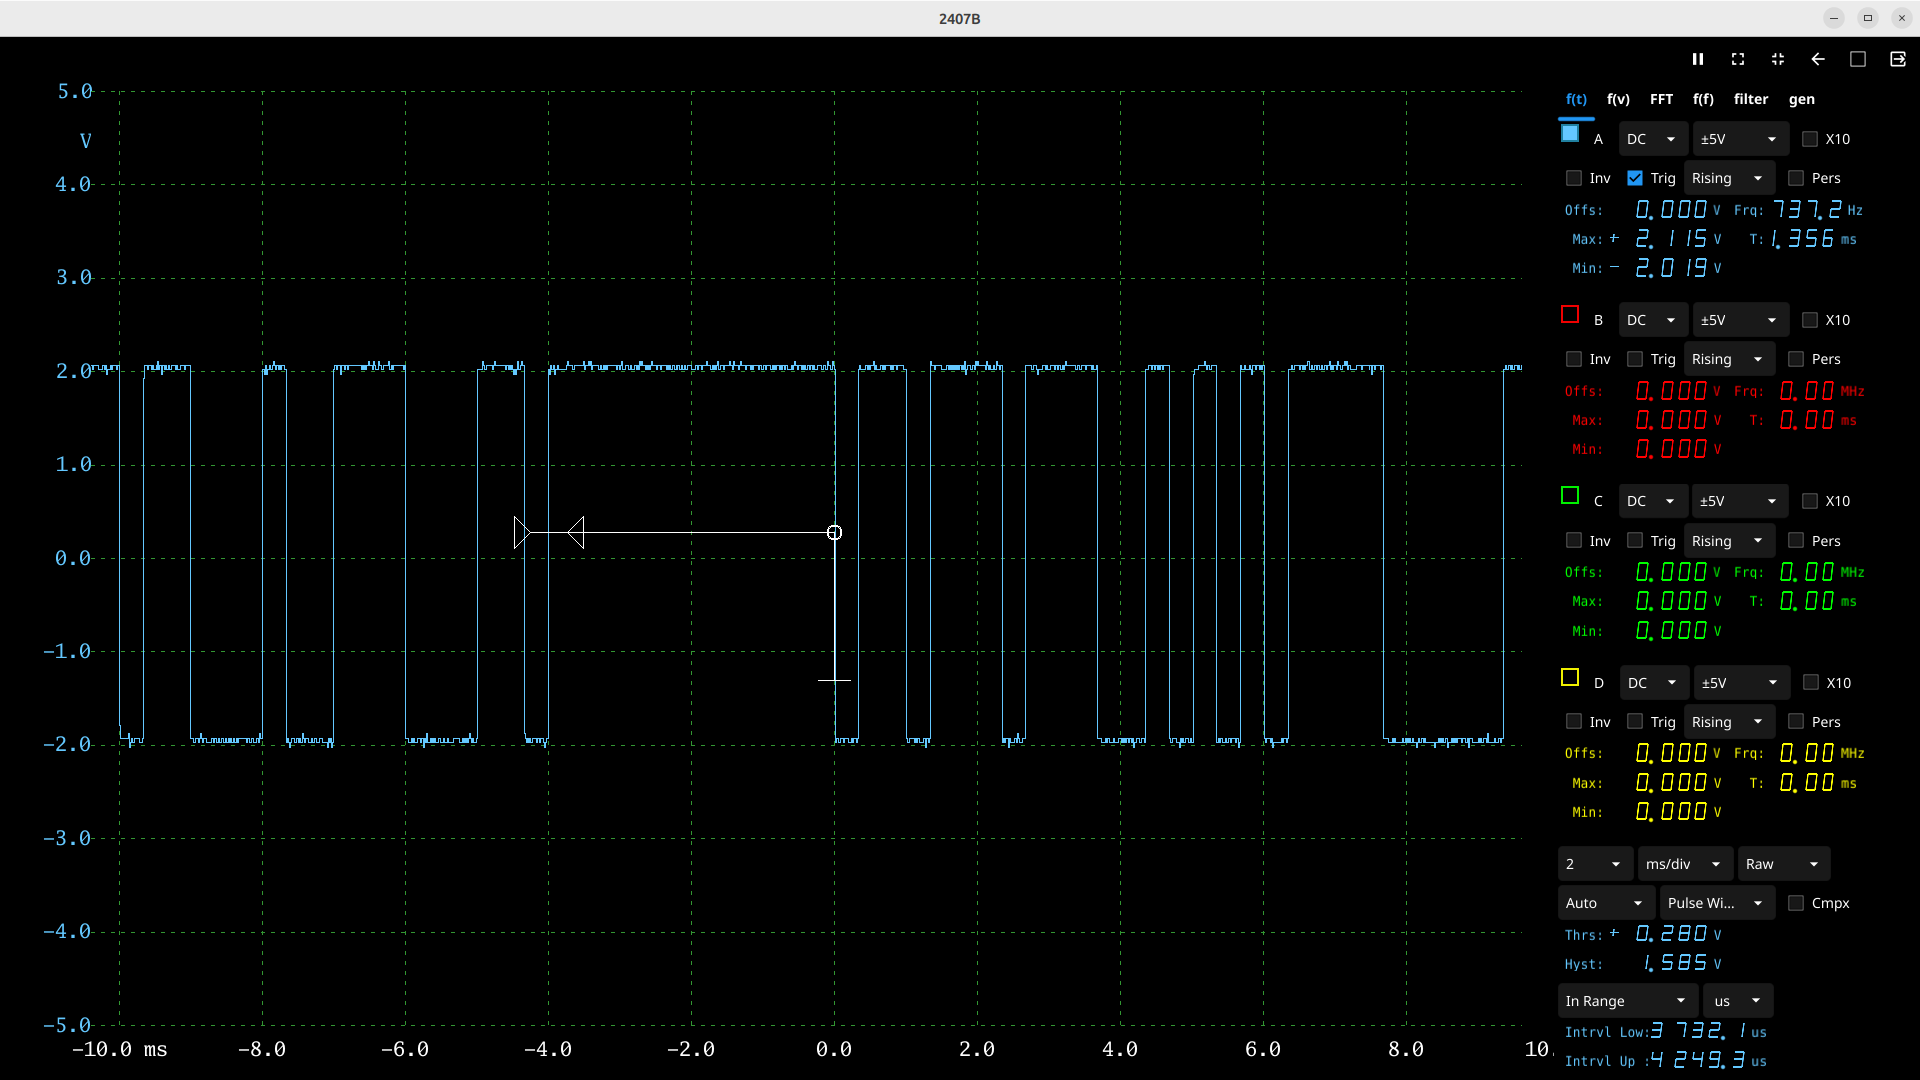Image resolution: width=1920 pixels, height=1080 pixels.
Task: Click channel A Offs 0.000 V value
Action: pyautogui.click(x=1673, y=209)
